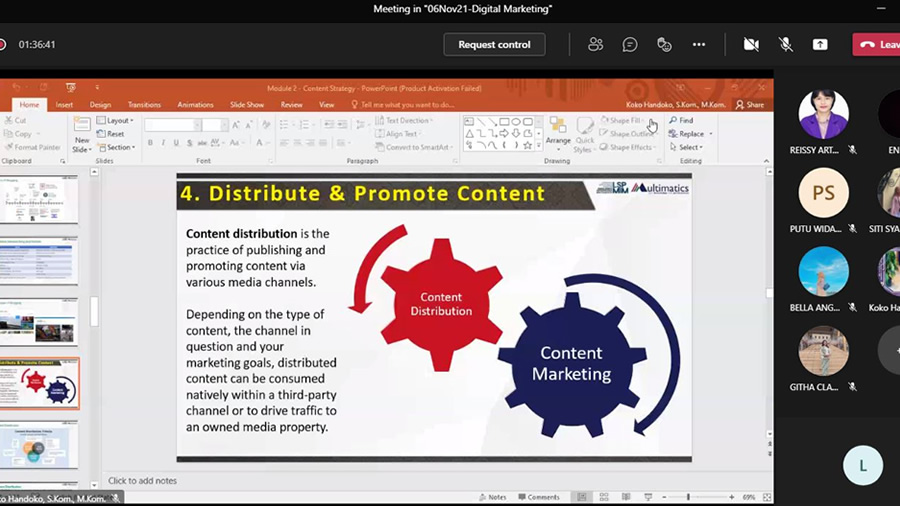
Task: Expand the Select dropdown in Editing group
Action: (689, 147)
